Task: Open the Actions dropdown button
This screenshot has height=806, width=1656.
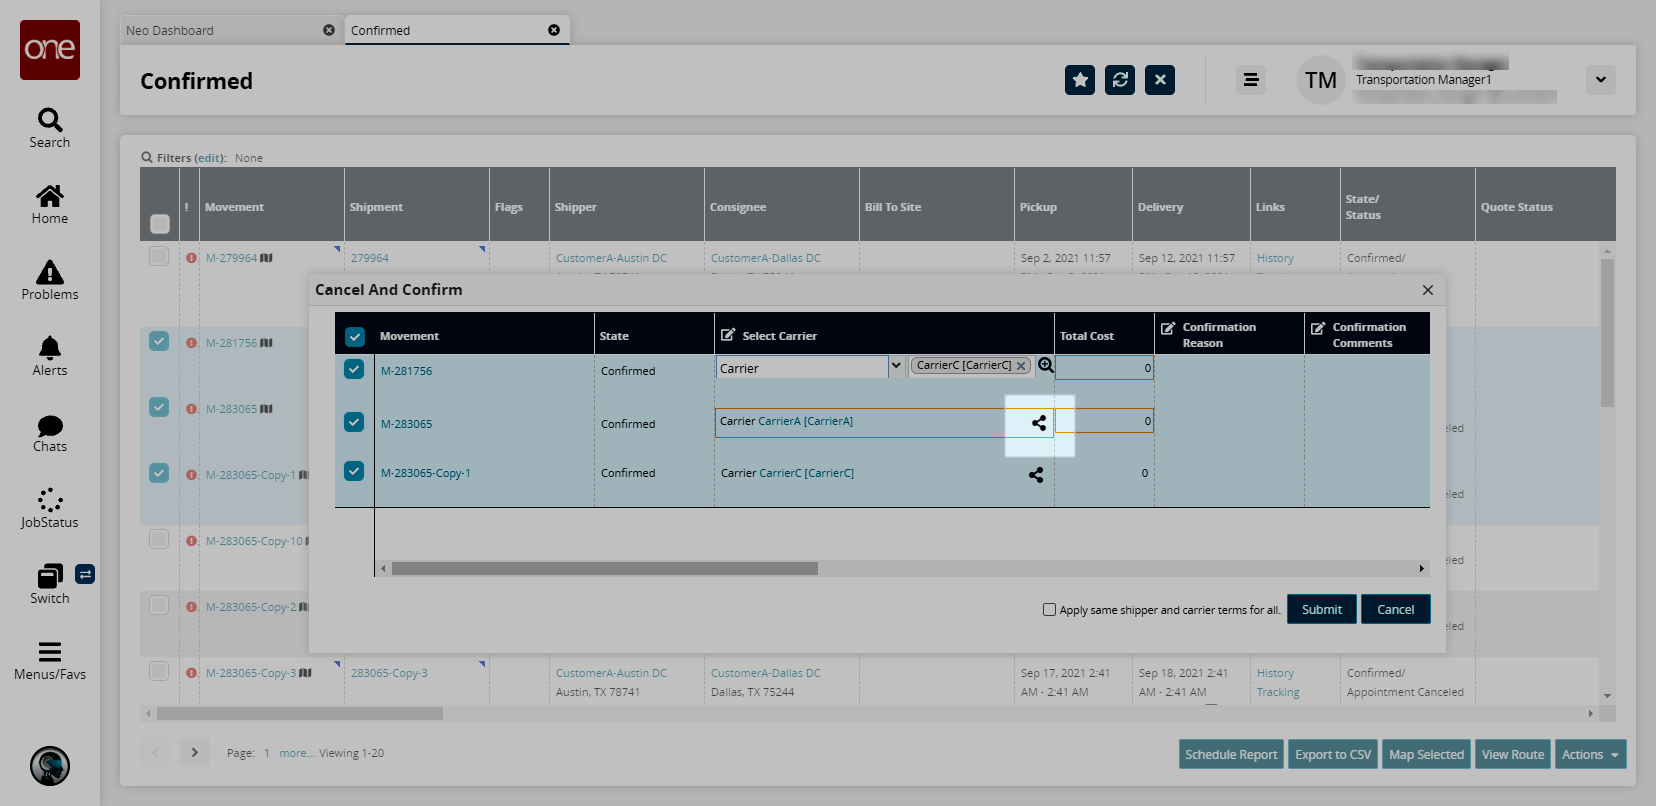Action: click(x=1589, y=755)
